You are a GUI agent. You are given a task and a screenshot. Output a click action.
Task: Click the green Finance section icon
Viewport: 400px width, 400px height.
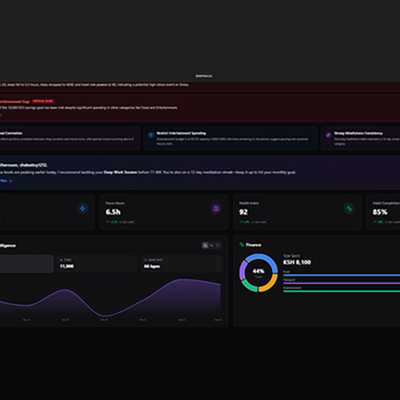coord(242,245)
